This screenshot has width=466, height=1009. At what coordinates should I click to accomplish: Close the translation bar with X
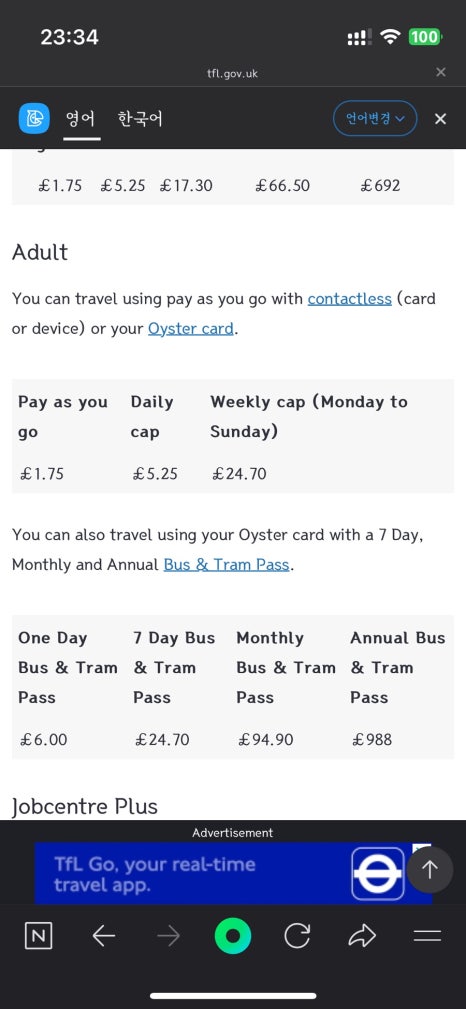(440, 119)
